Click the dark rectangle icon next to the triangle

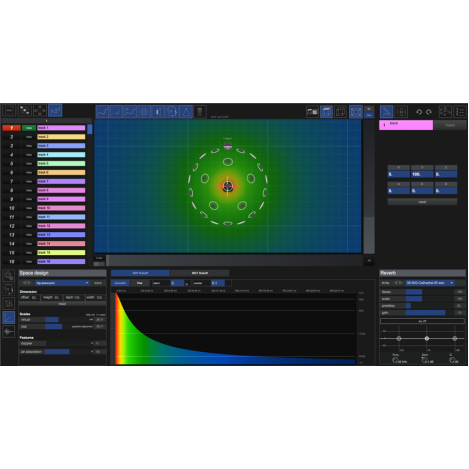click(200, 112)
